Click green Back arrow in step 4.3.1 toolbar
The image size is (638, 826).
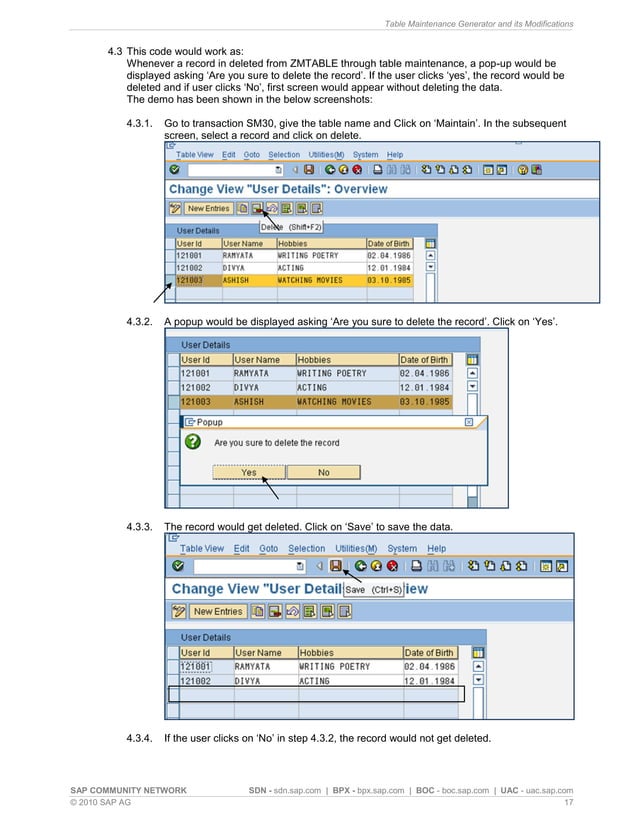point(330,170)
